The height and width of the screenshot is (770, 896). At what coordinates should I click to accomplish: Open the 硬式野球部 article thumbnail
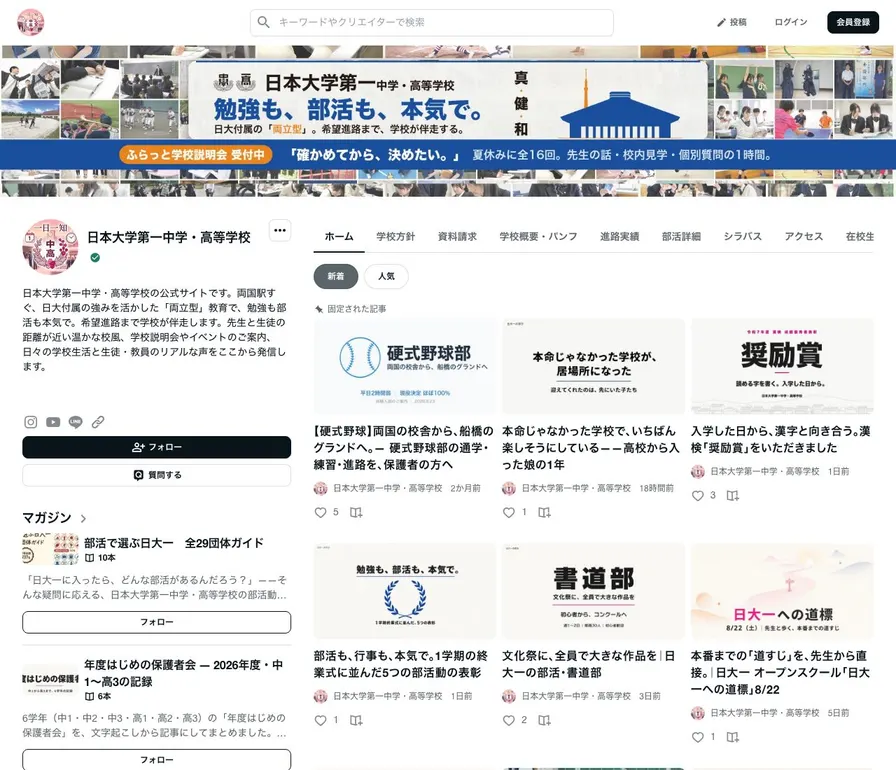(x=405, y=366)
